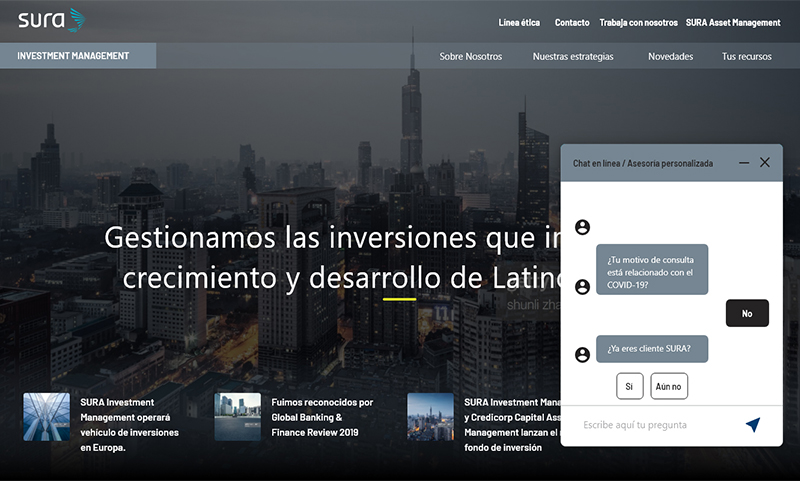Open Novedades menu
The image size is (800, 481).
coord(670,57)
